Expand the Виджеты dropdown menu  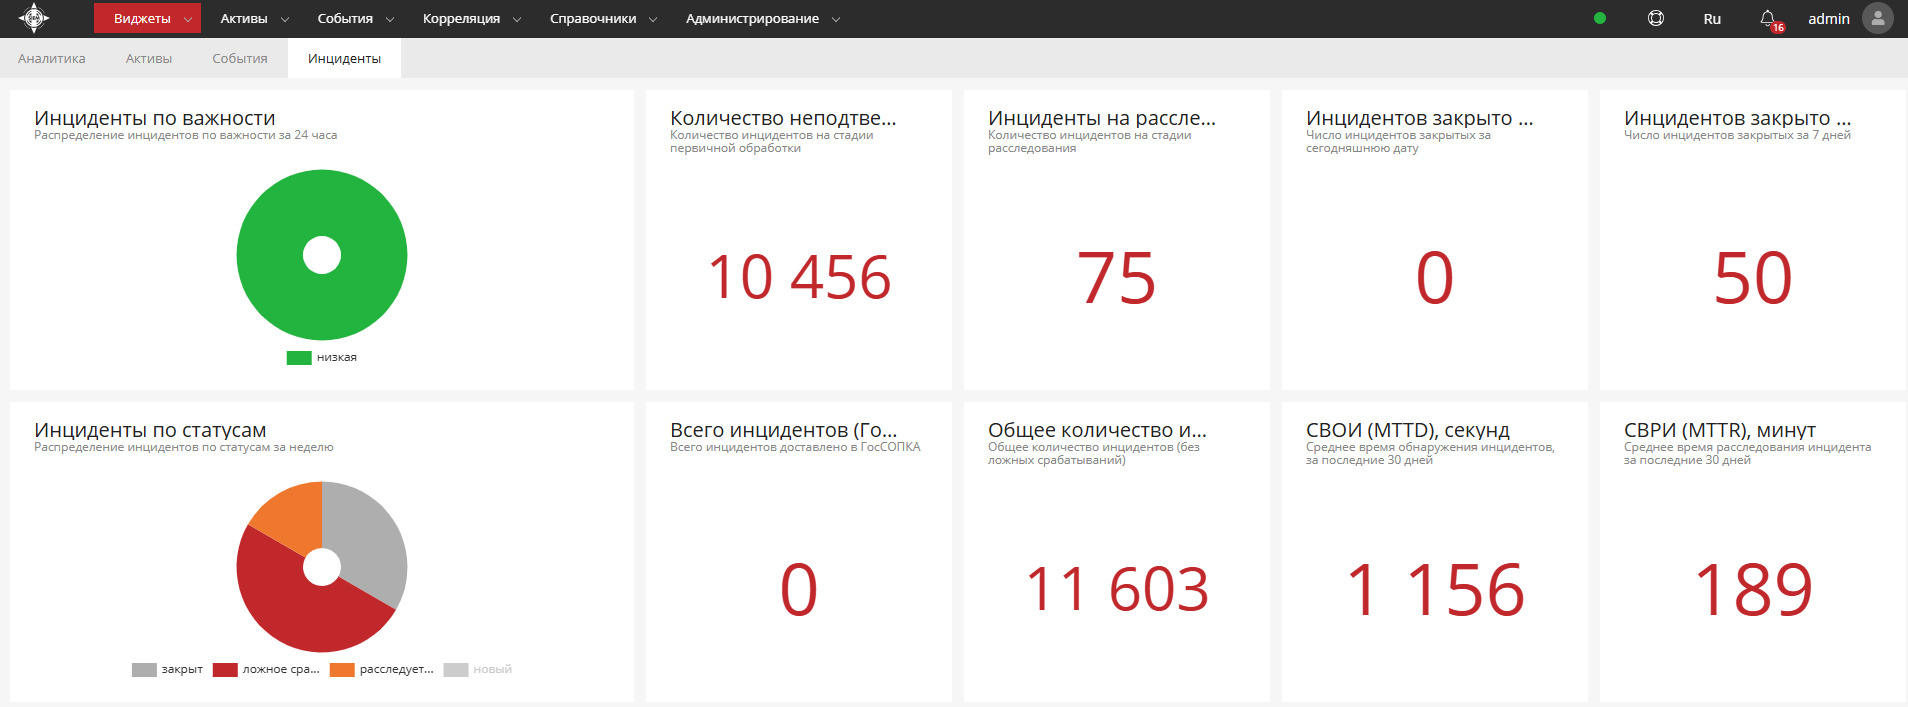pos(147,19)
